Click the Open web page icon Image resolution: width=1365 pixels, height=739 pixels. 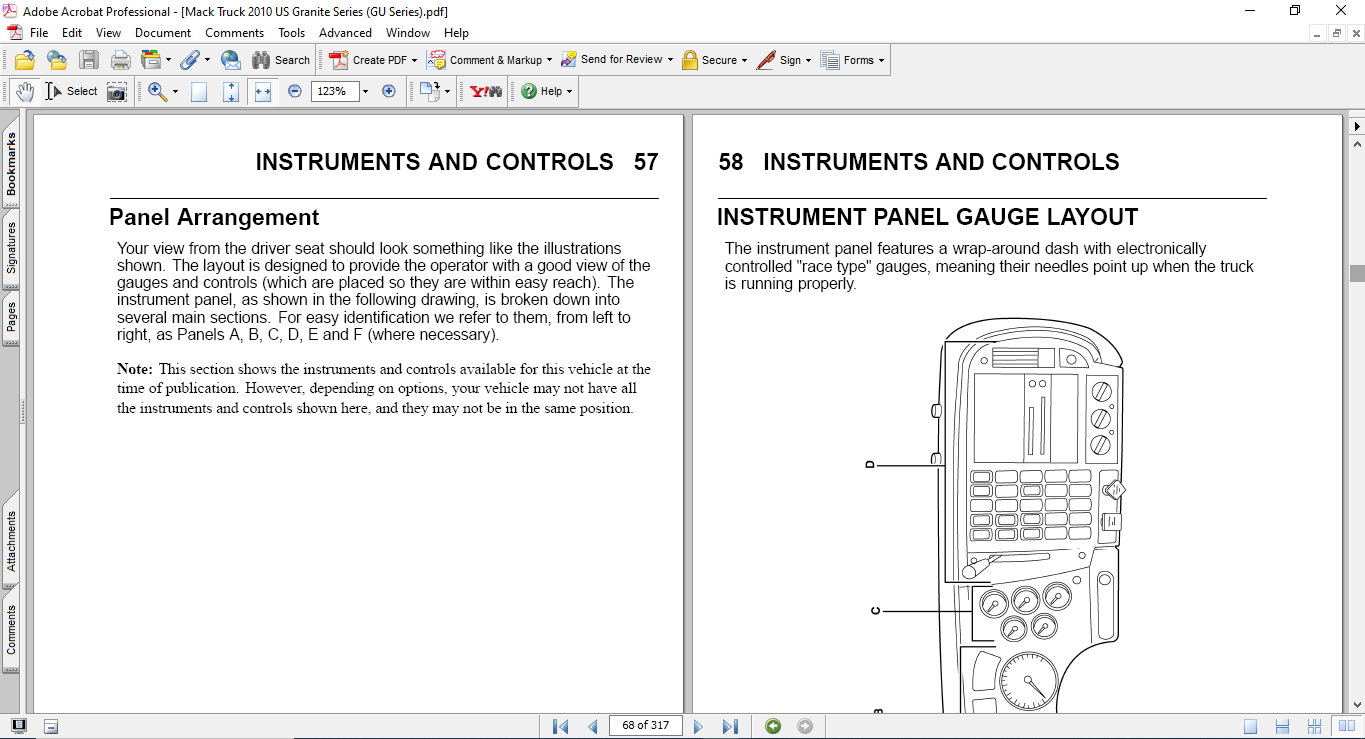[57, 60]
